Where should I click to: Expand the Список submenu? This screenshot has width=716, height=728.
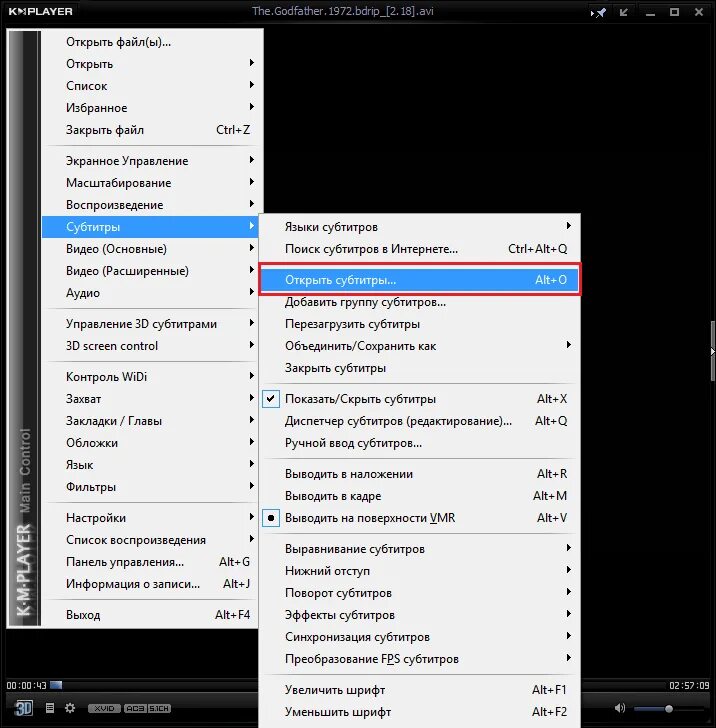pyautogui.click(x=150, y=86)
